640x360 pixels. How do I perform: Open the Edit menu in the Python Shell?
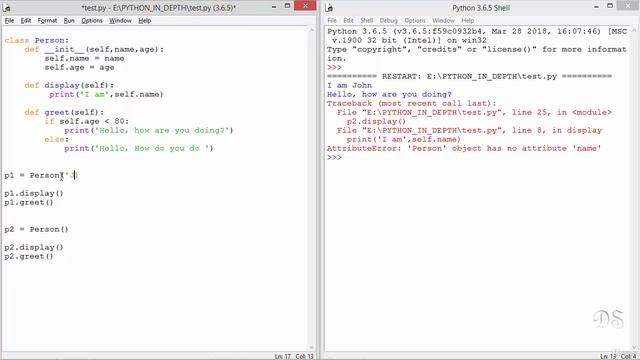[348, 20]
